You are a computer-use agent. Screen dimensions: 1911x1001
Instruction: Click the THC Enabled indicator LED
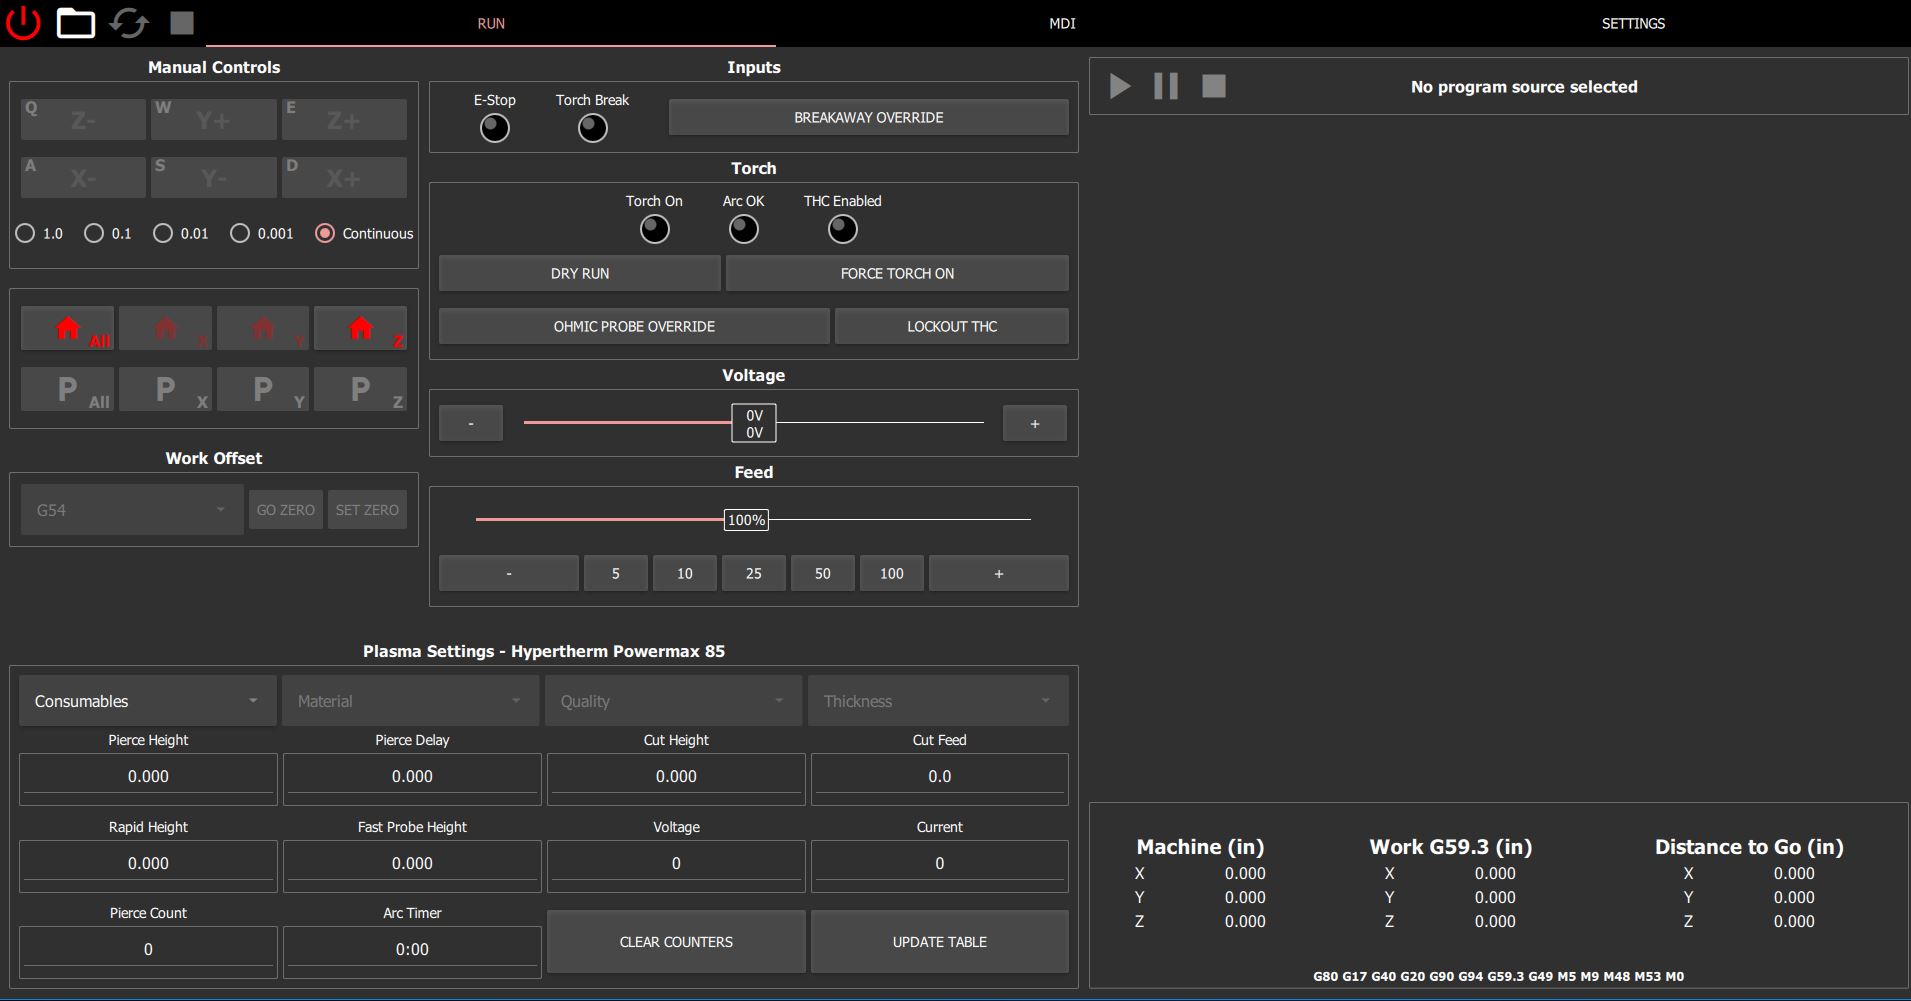tap(843, 229)
